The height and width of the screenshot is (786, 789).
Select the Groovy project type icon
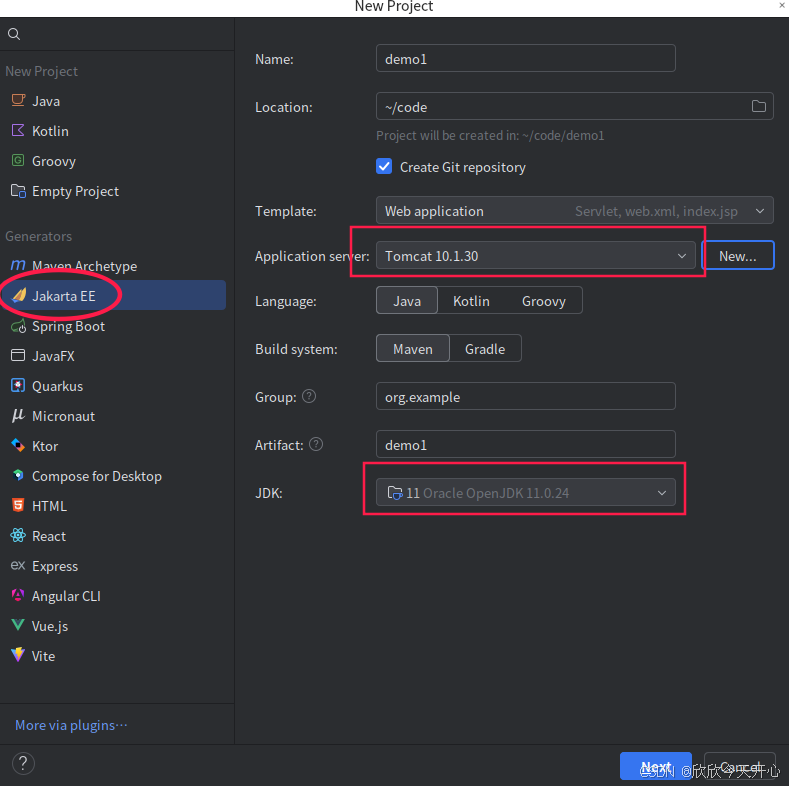tap(18, 161)
